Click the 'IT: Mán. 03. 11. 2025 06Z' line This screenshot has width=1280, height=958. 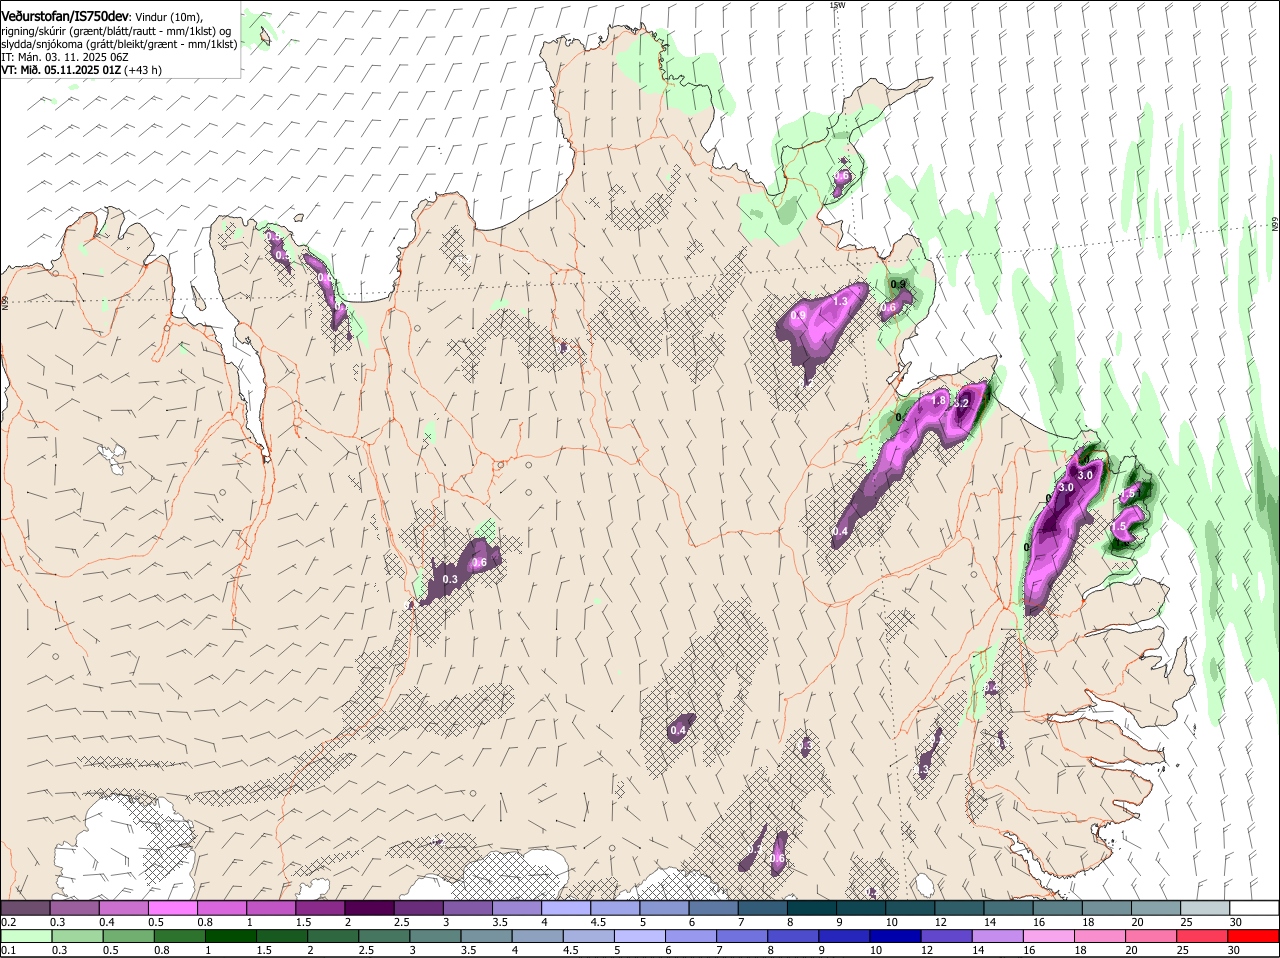tap(64, 57)
